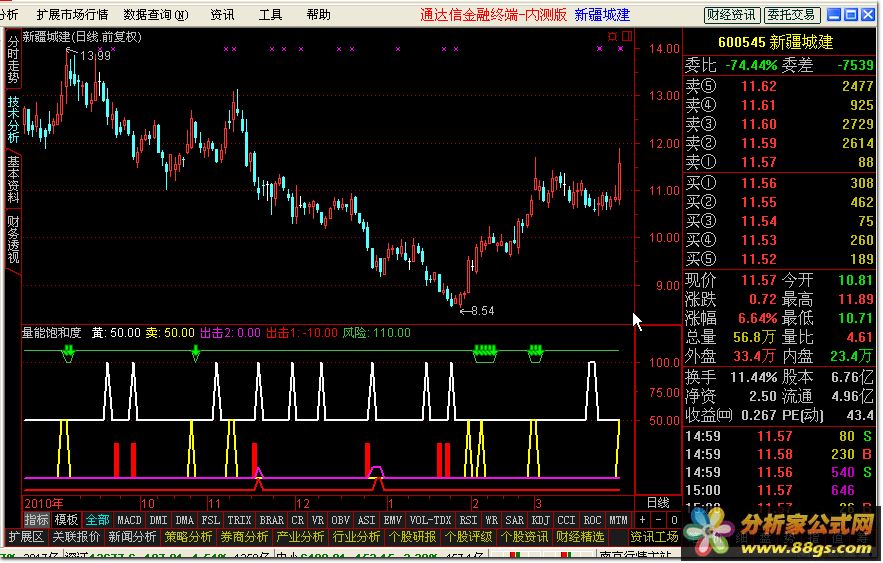883x563 pixels.
Task: Select the DMI indicator
Action: [159, 520]
